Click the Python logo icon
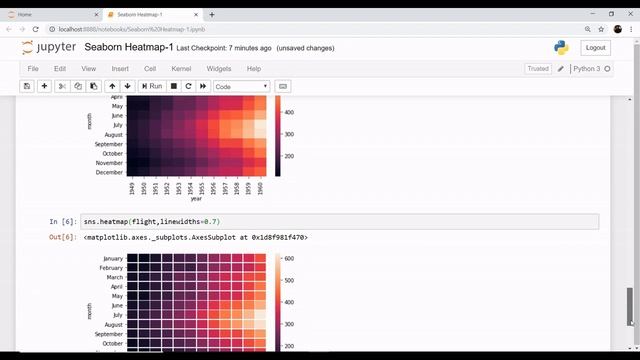 (x=561, y=48)
